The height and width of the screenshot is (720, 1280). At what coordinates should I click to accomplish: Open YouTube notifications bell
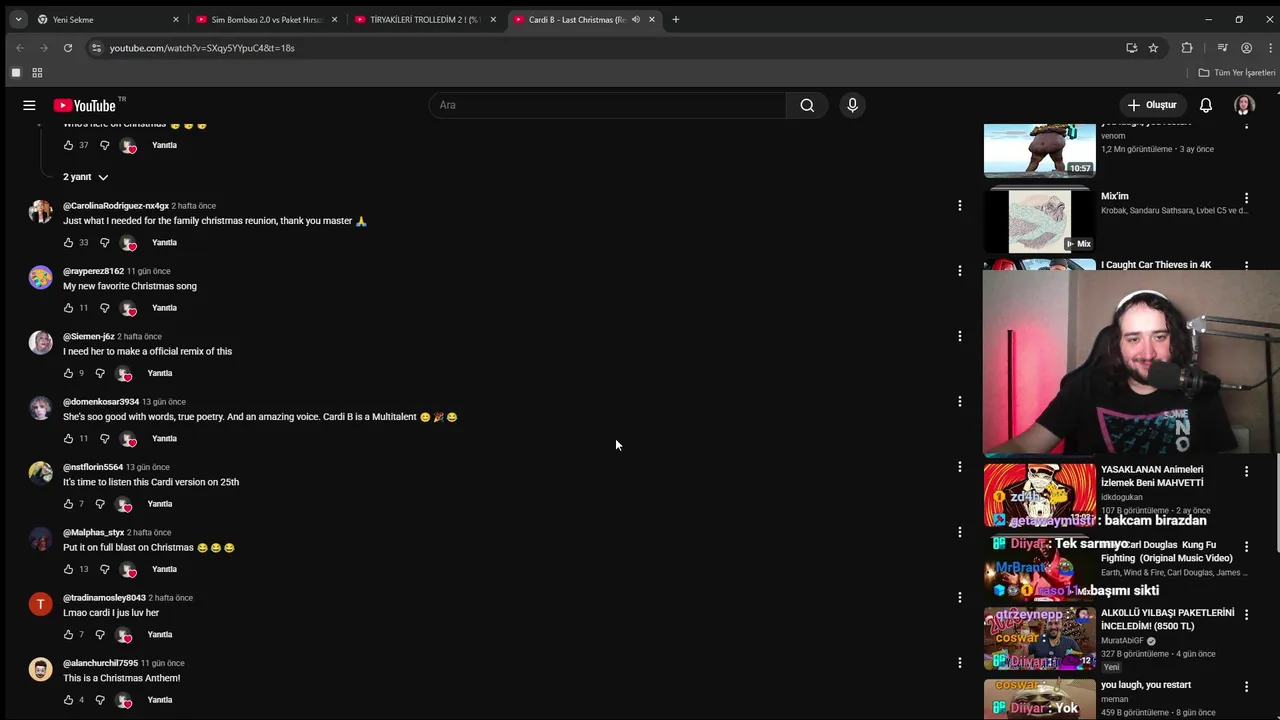pos(1206,105)
